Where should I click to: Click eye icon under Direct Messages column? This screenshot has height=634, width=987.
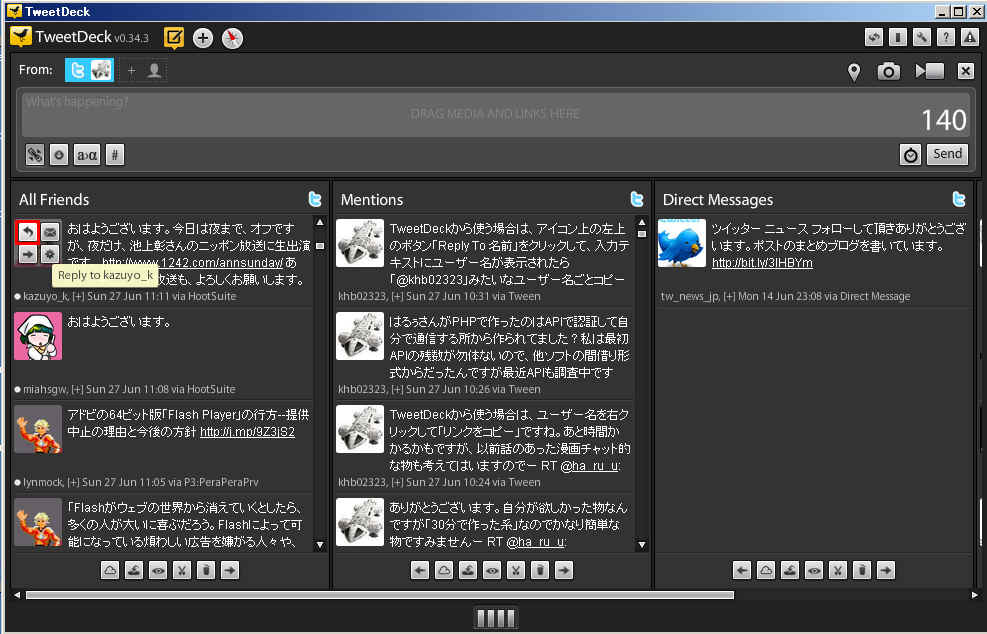814,570
